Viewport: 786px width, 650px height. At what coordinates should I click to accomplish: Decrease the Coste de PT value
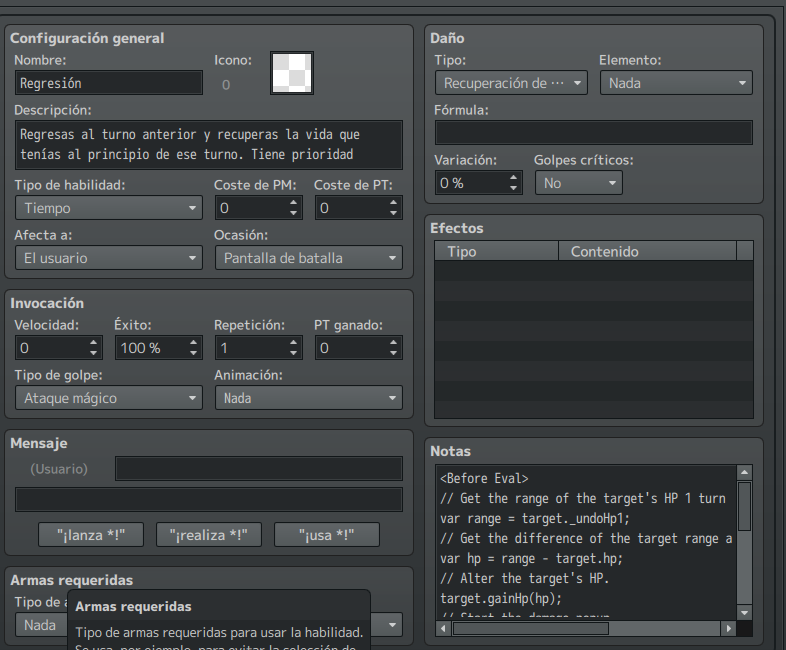tap(394, 213)
